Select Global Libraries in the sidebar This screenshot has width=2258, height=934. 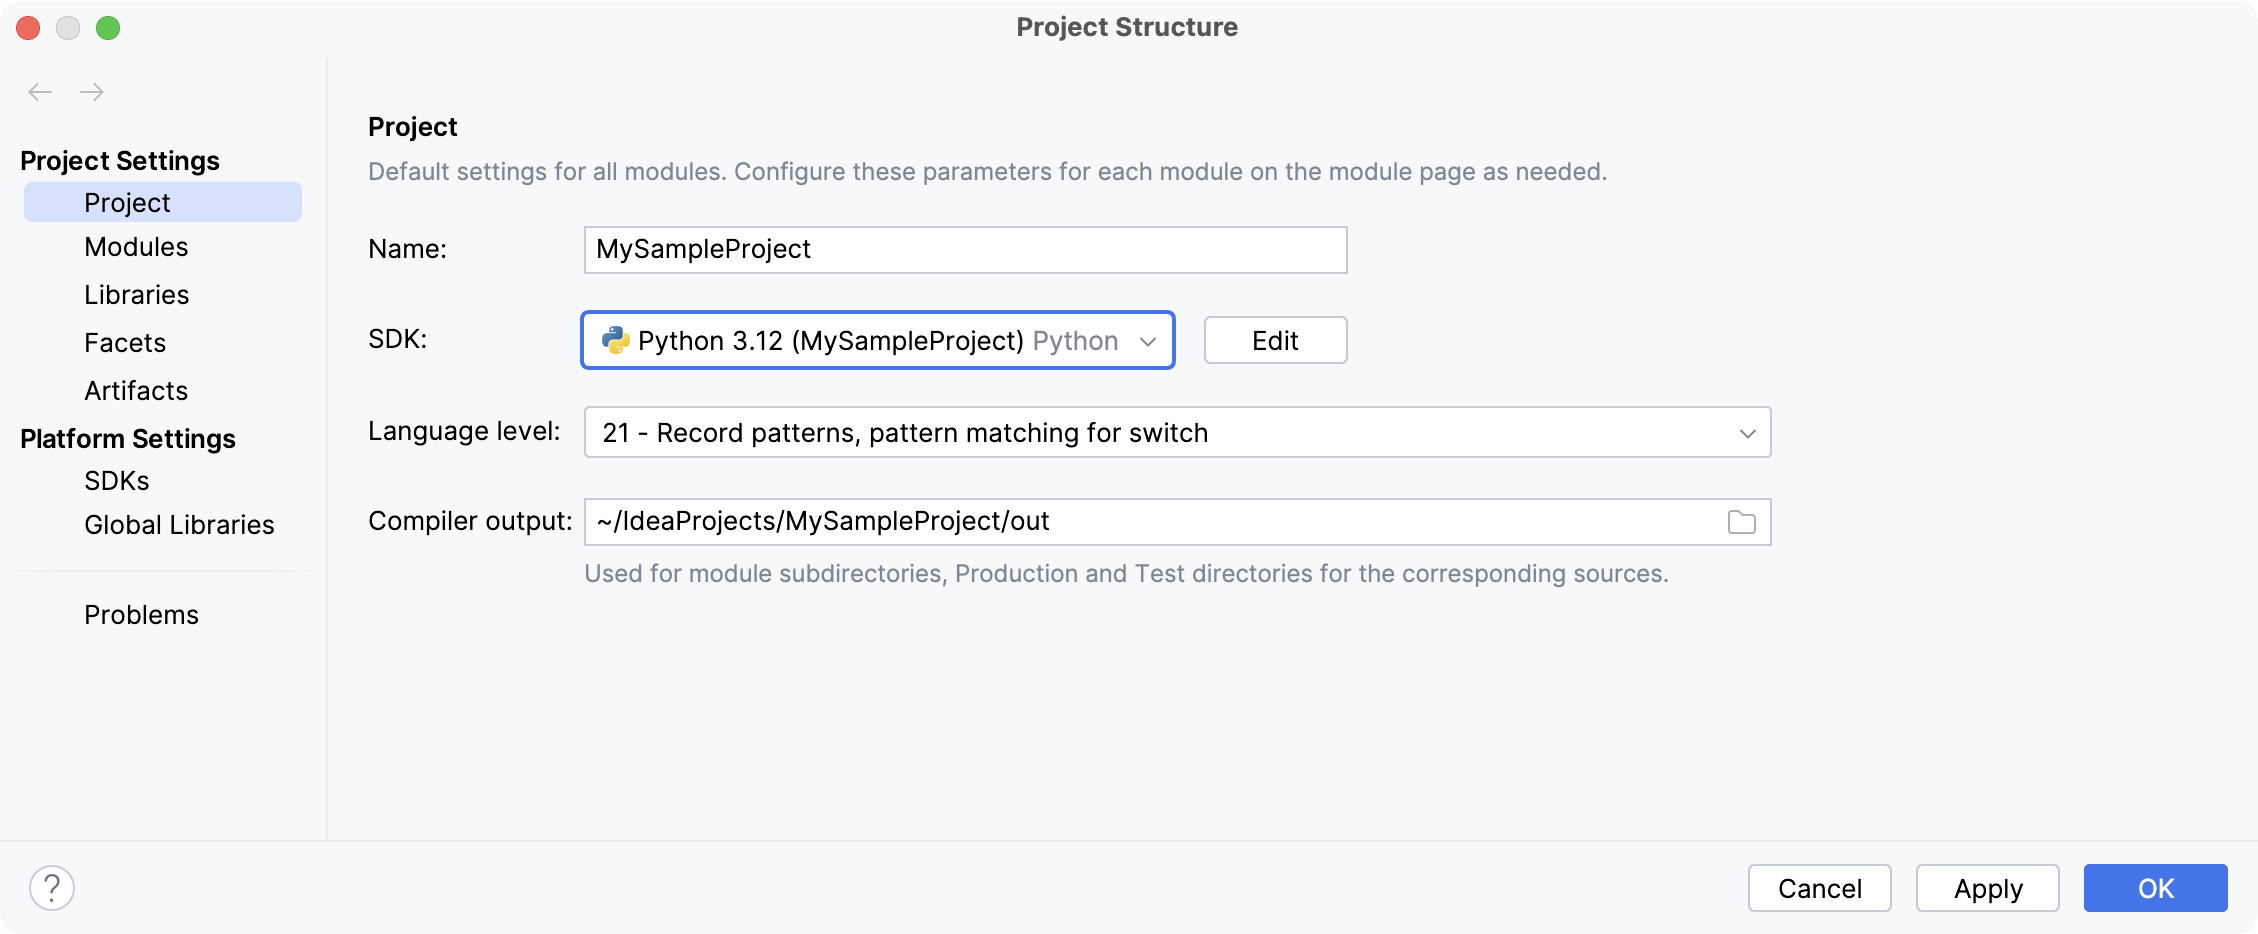(x=179, y=524)
